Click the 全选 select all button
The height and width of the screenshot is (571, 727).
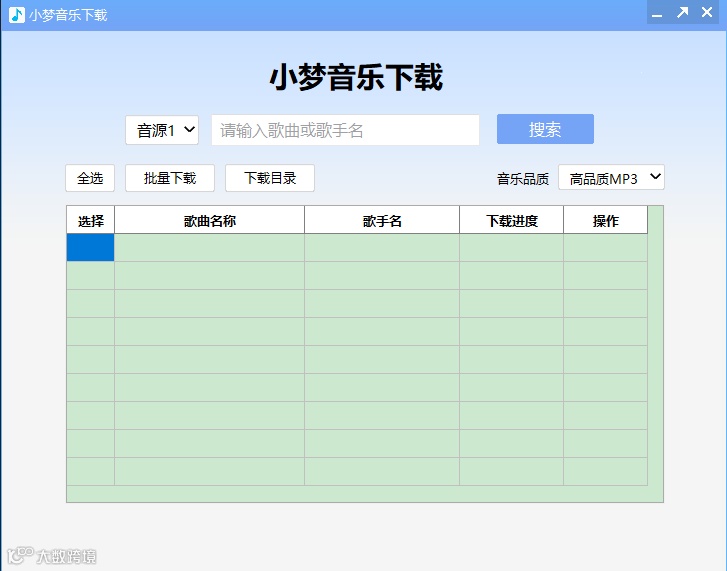[90, 178]
